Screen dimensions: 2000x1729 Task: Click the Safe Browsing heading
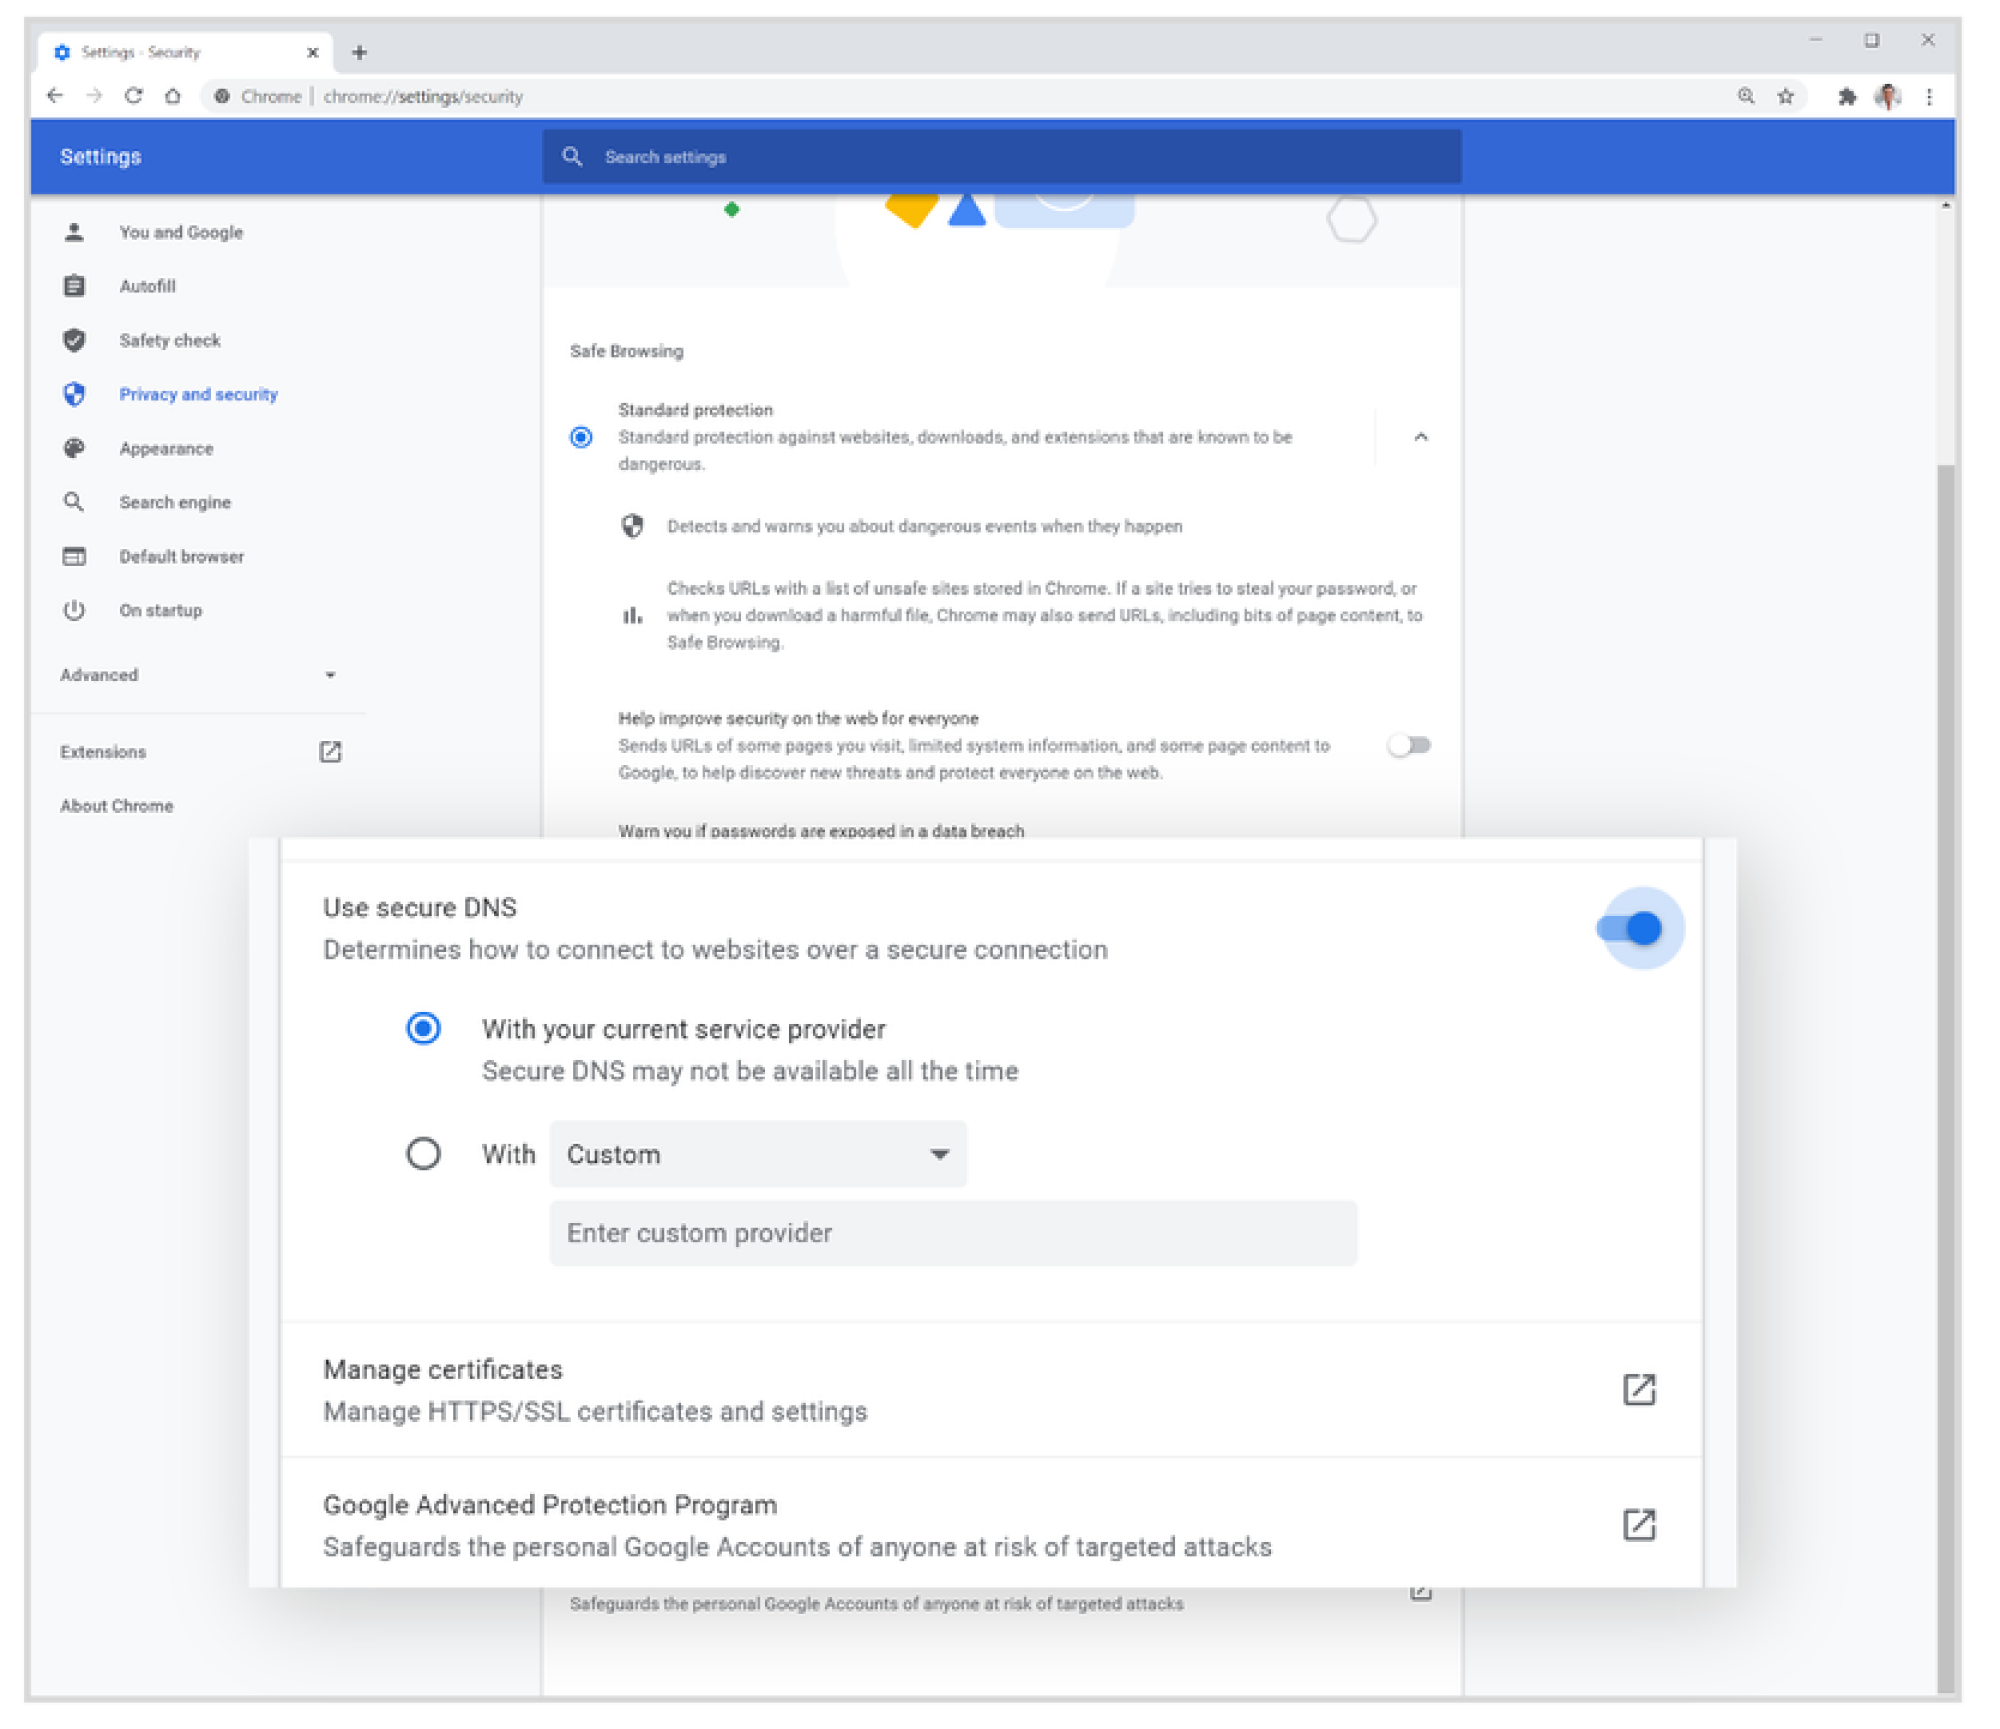[627, 351]
